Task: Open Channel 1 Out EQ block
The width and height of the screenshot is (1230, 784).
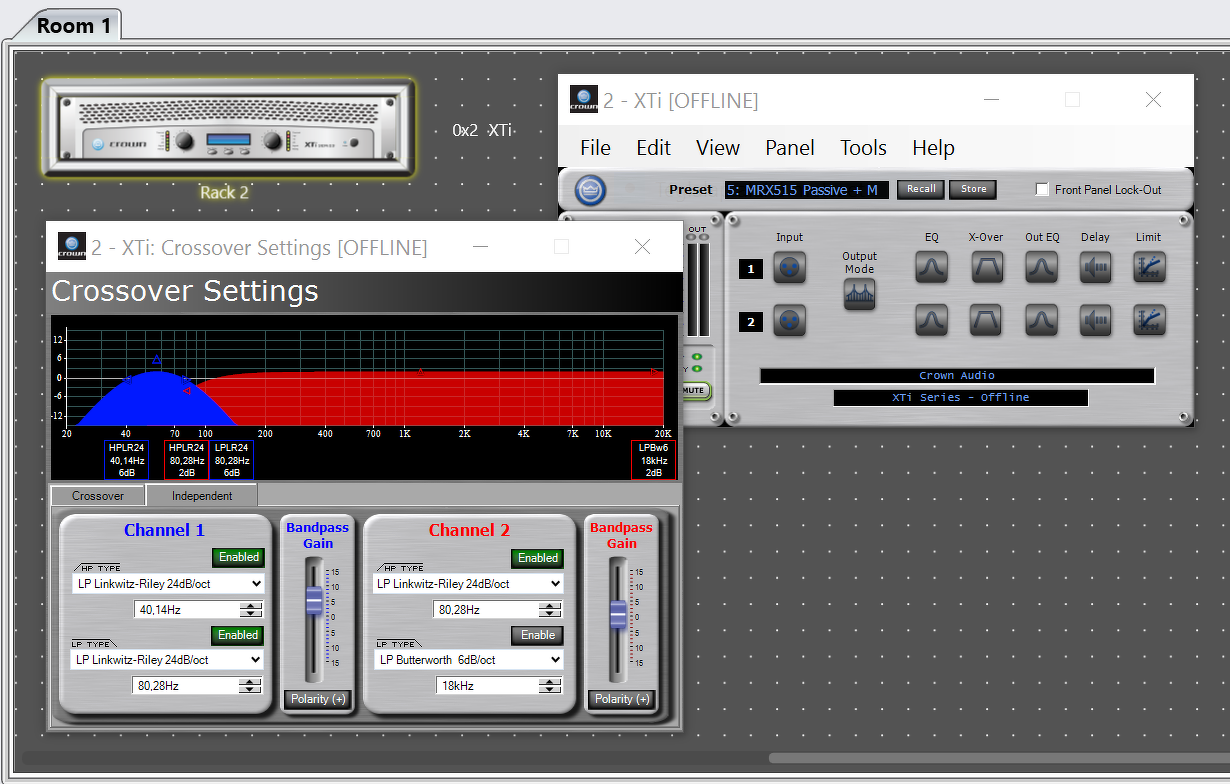Action: point(1042,267)
